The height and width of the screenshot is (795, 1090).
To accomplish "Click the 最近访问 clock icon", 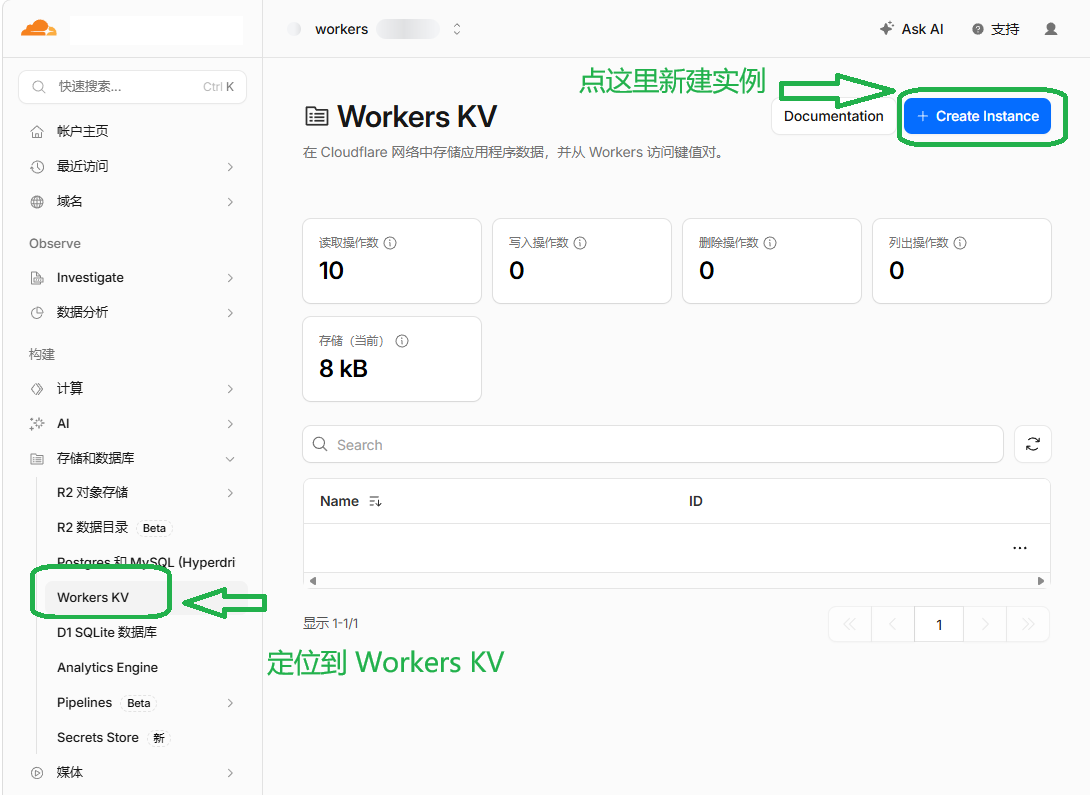I will coord(37,167).
